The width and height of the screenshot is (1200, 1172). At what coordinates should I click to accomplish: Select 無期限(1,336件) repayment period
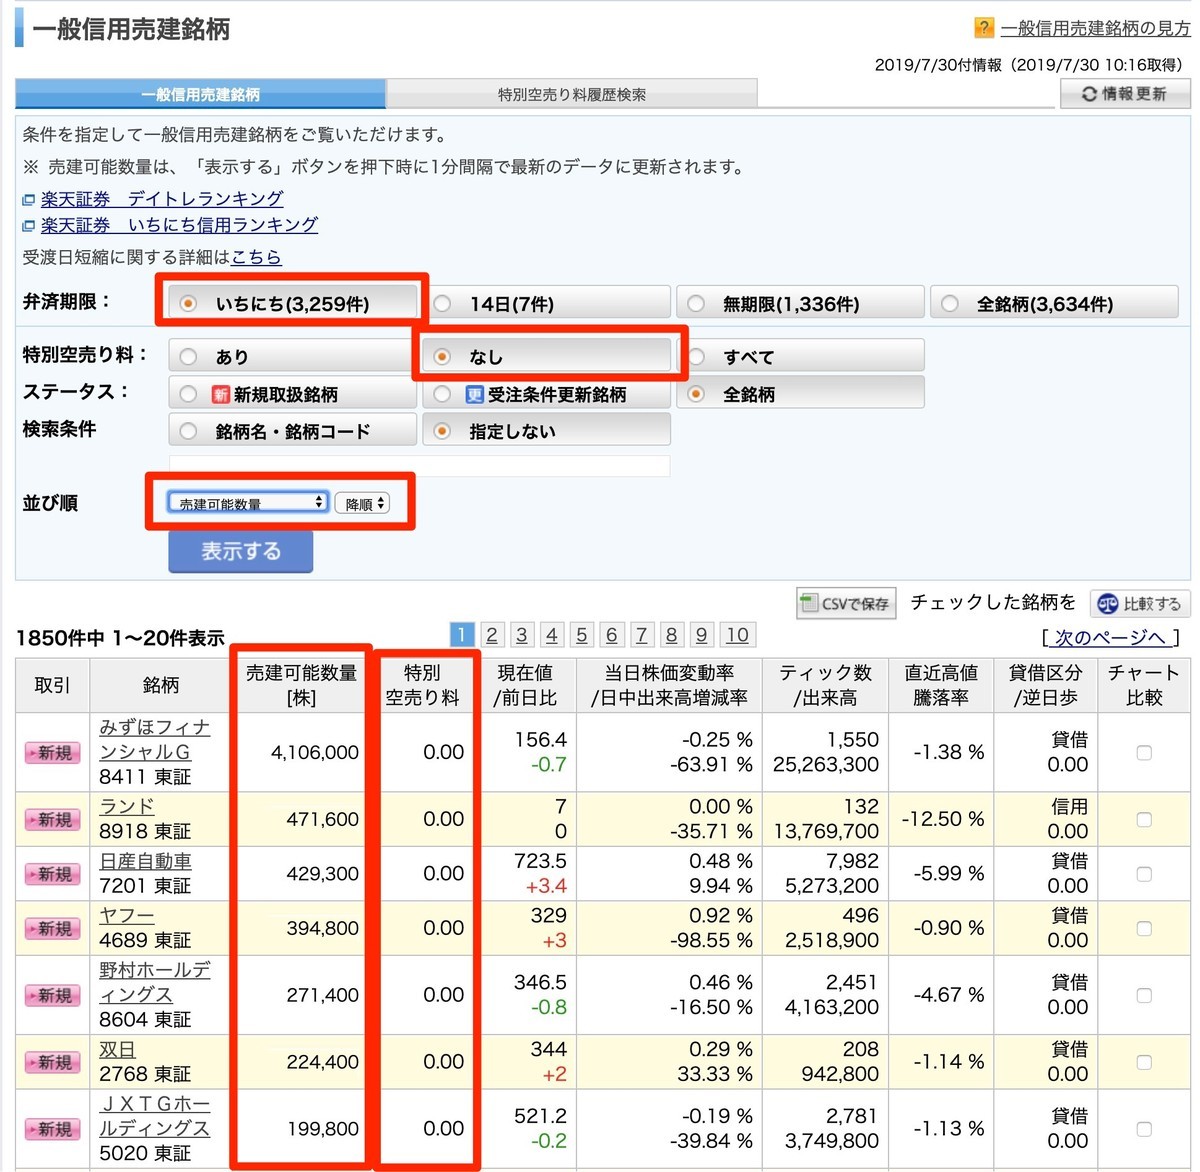click(x=800, y=303)
